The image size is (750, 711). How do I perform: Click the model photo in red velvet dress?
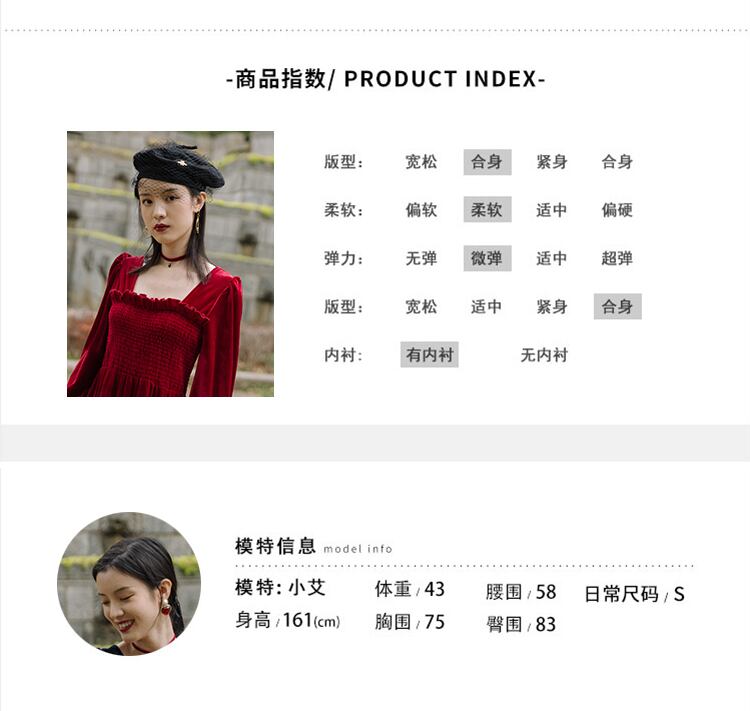tap(170, 264)
